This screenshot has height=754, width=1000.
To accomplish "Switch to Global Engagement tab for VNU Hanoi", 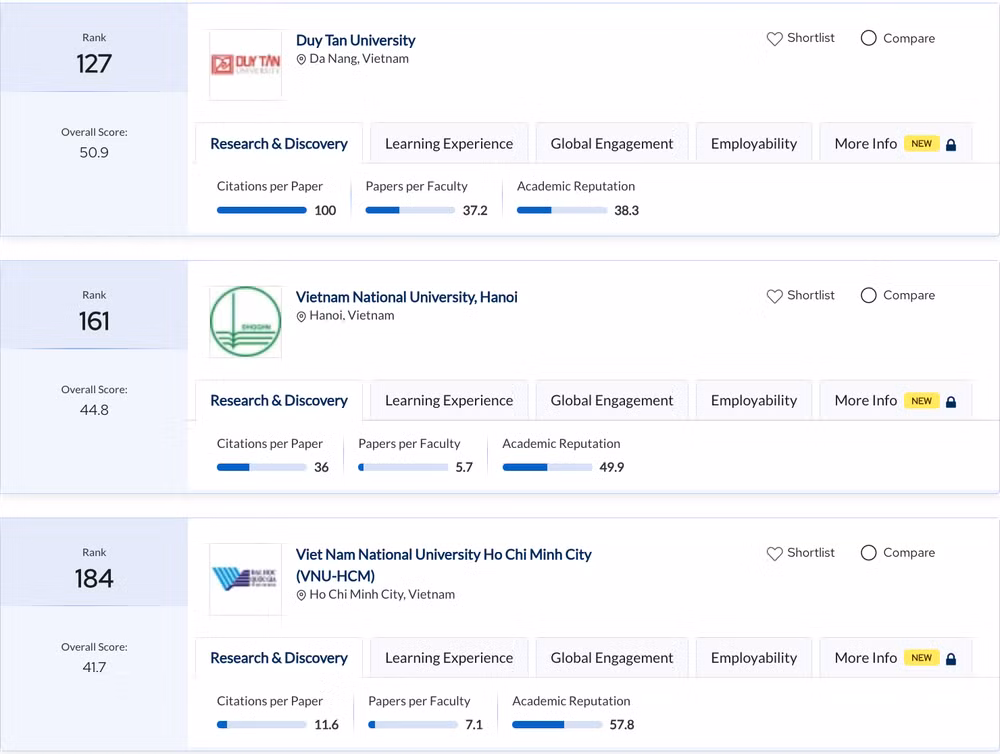I will tap(612, 401).
